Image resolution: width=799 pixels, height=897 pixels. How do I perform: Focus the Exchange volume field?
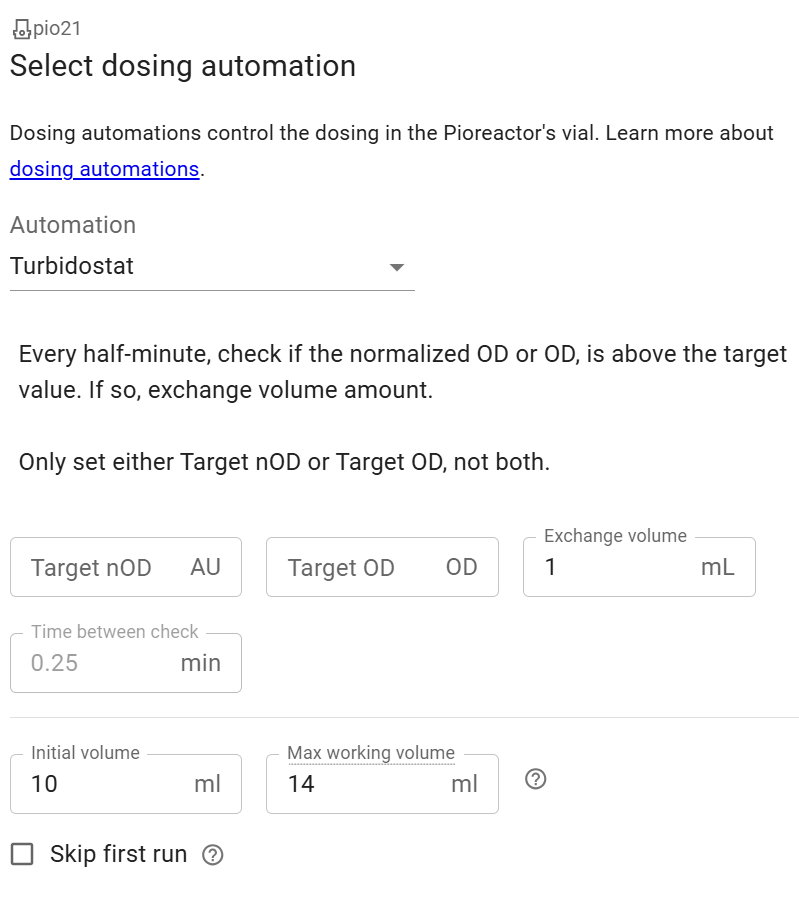[610, 568]
